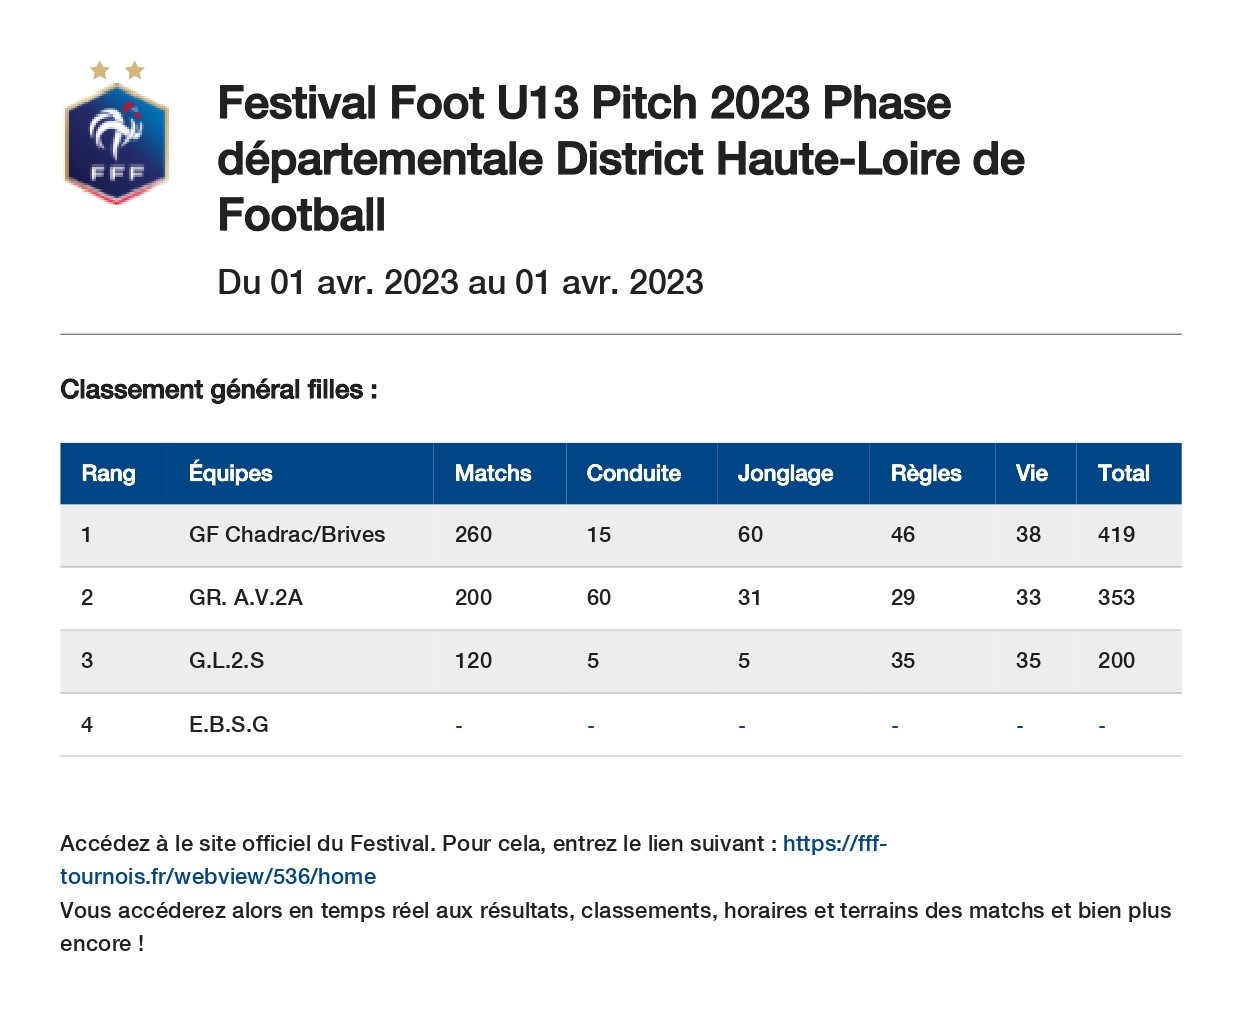The height and width of the screenshot is (1010, 1240).
Task: Click the 419 total score cell
Action: click(x=1116, y=535)
